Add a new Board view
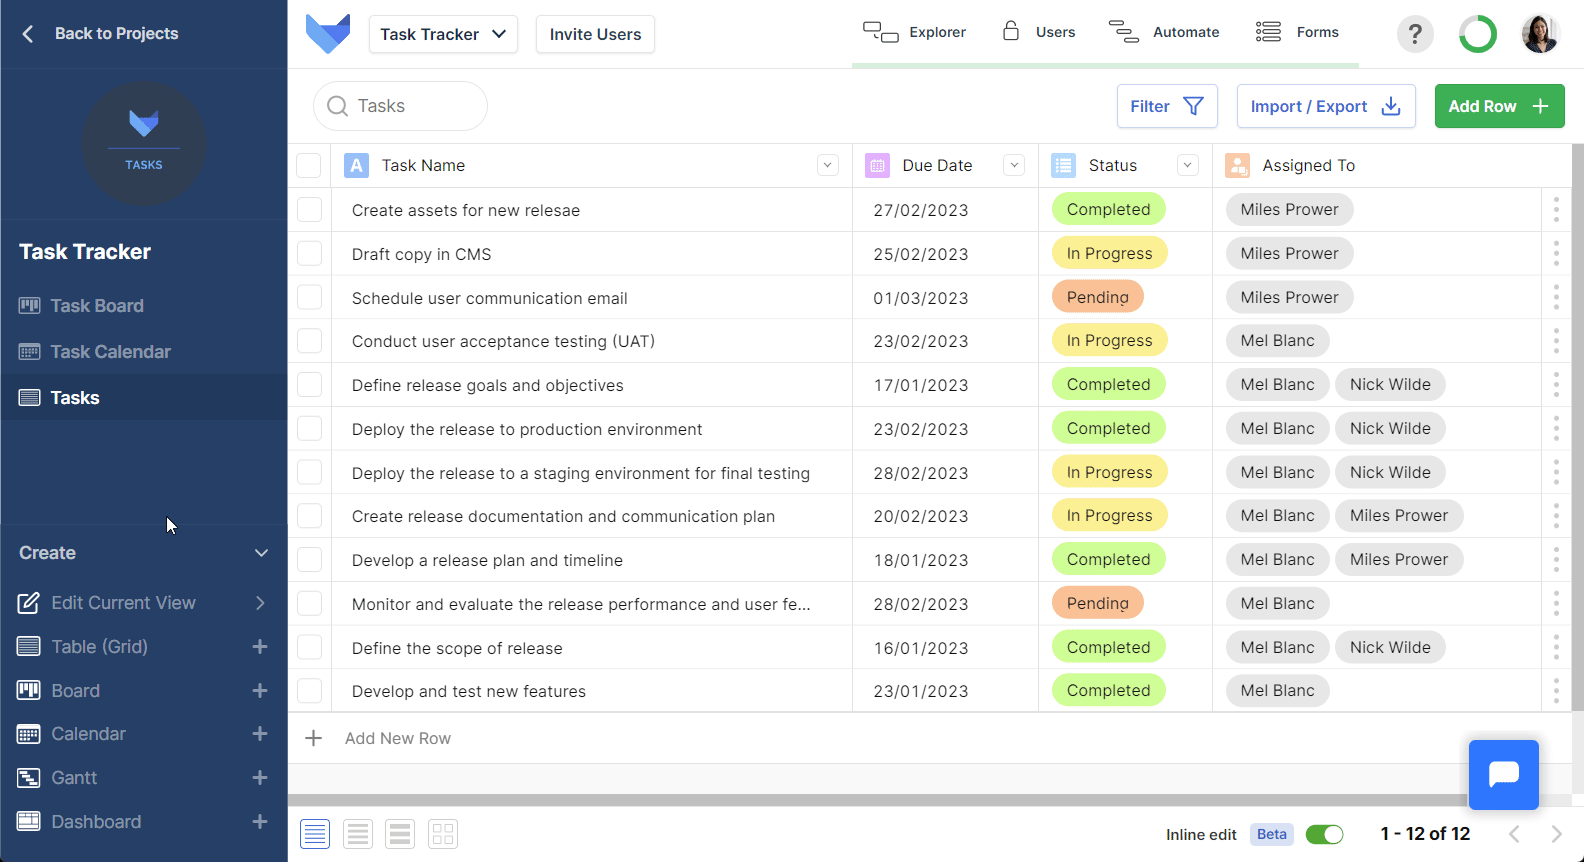 [260, 691]
